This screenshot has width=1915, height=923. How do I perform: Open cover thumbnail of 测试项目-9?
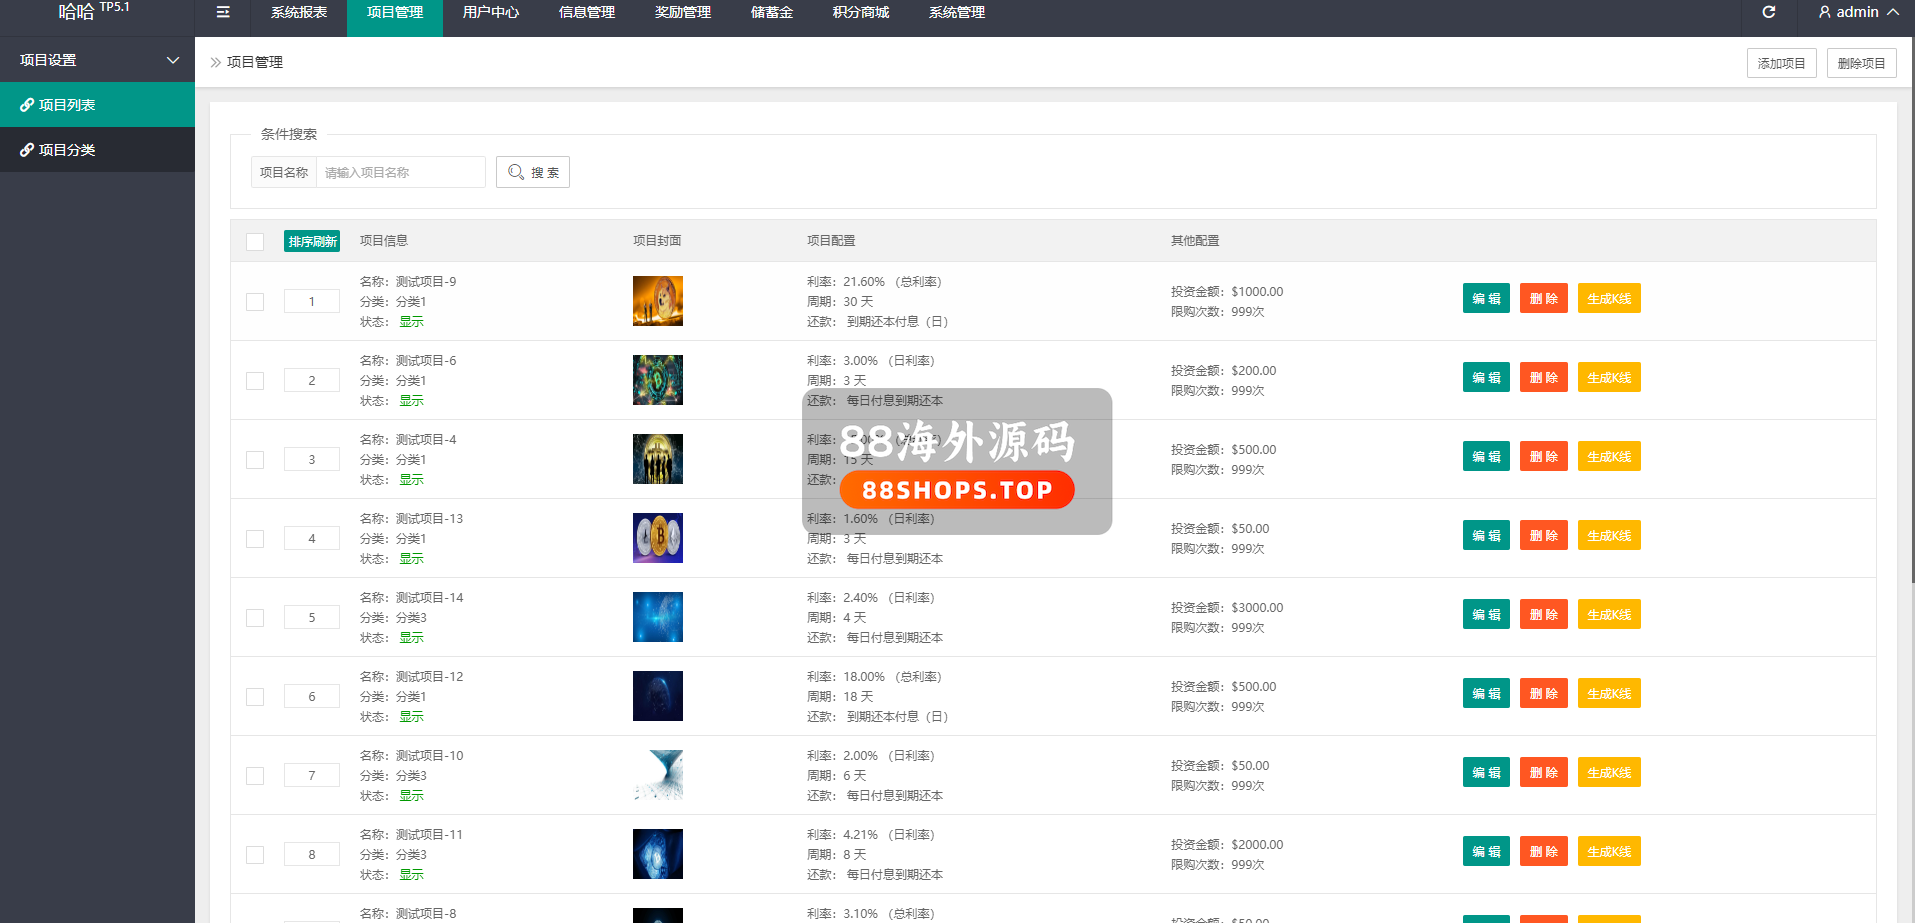657,301
